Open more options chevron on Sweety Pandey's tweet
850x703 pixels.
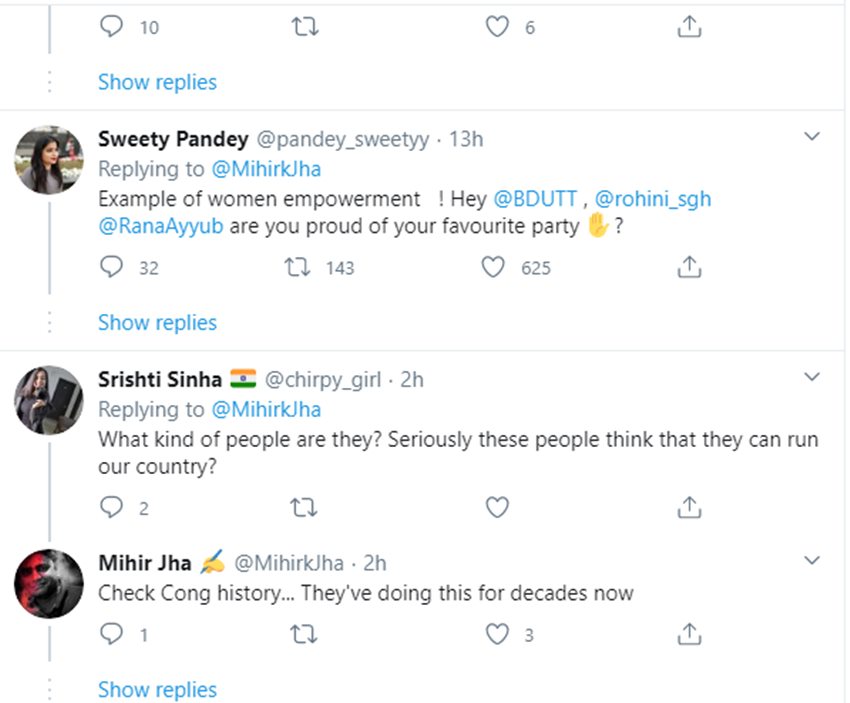tap(812, 136)
